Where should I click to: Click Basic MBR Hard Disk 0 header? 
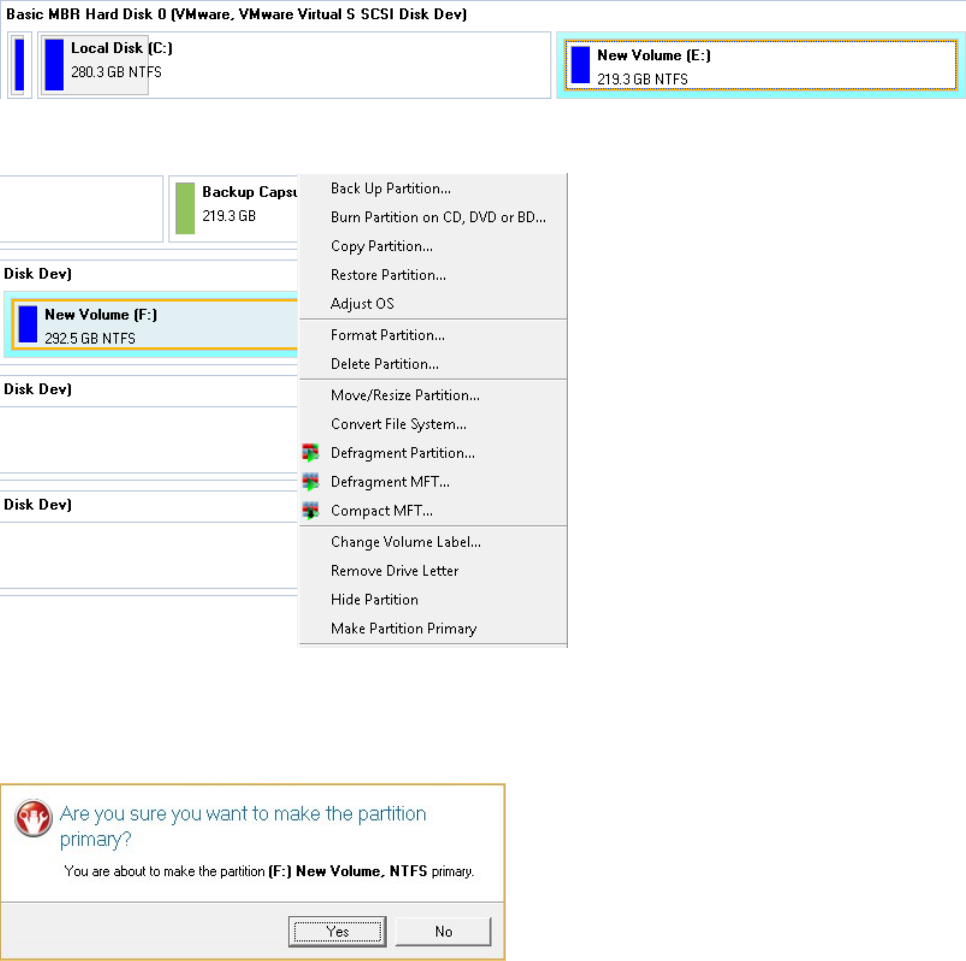coord(237,14)
